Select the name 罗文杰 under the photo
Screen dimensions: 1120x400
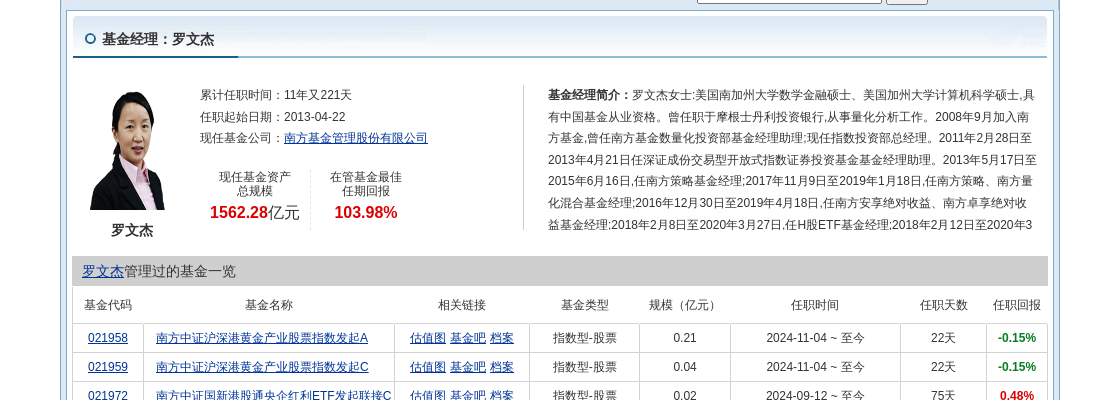(x=132, y=231)
